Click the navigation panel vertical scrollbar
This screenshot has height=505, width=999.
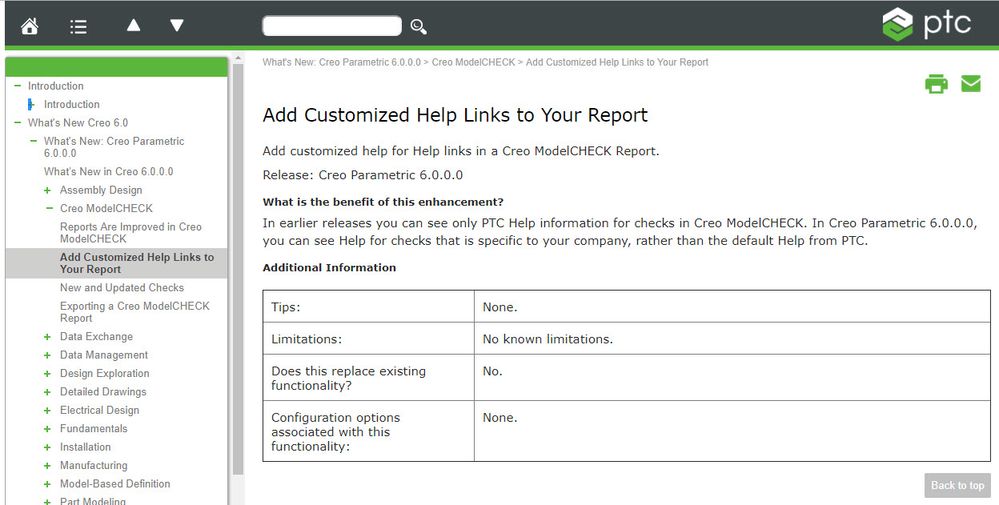tap(238, 300)
